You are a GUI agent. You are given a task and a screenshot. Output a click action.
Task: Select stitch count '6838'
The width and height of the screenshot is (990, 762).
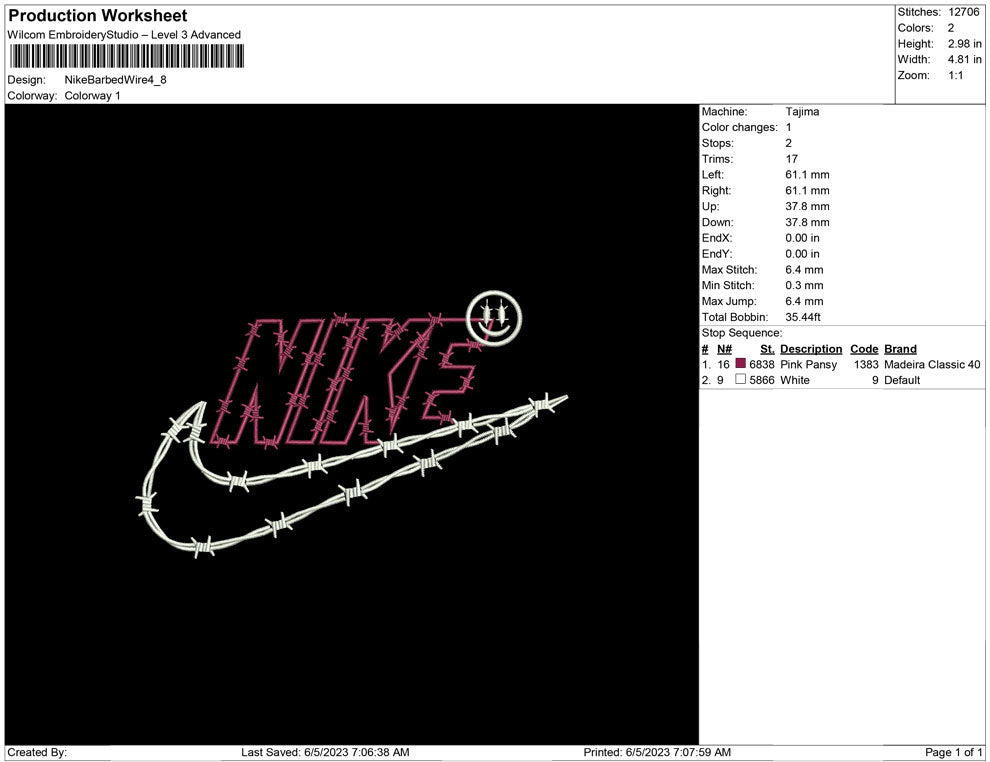(762, 364)
